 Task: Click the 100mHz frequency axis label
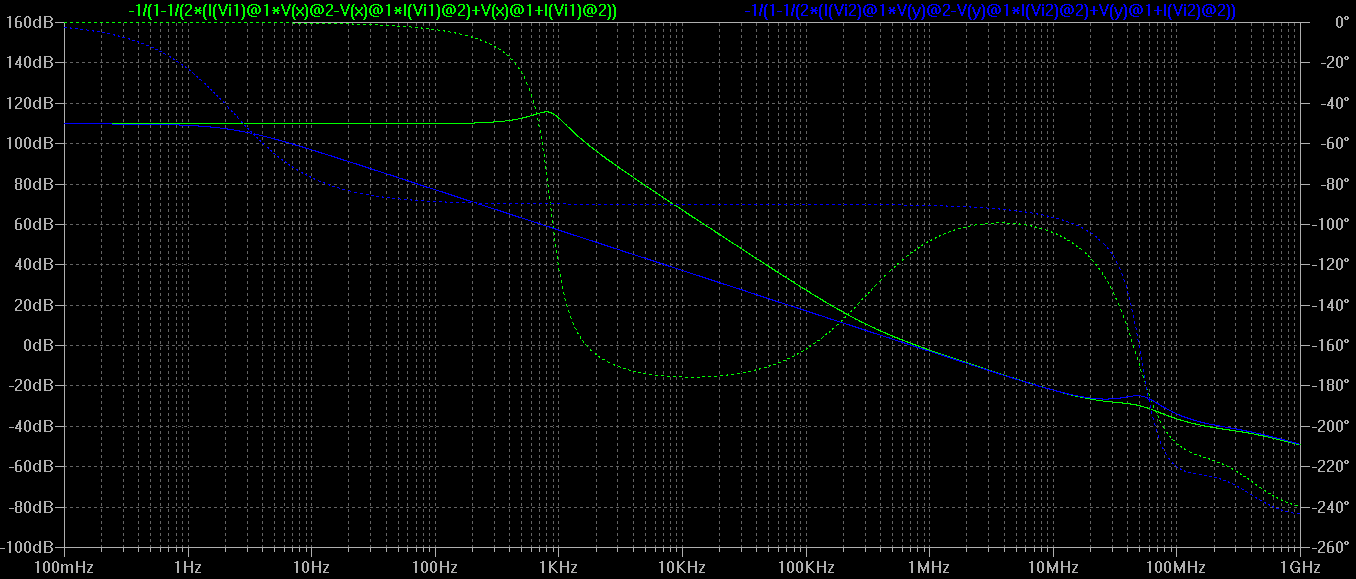pyautogui.click(x=64, y=568)
